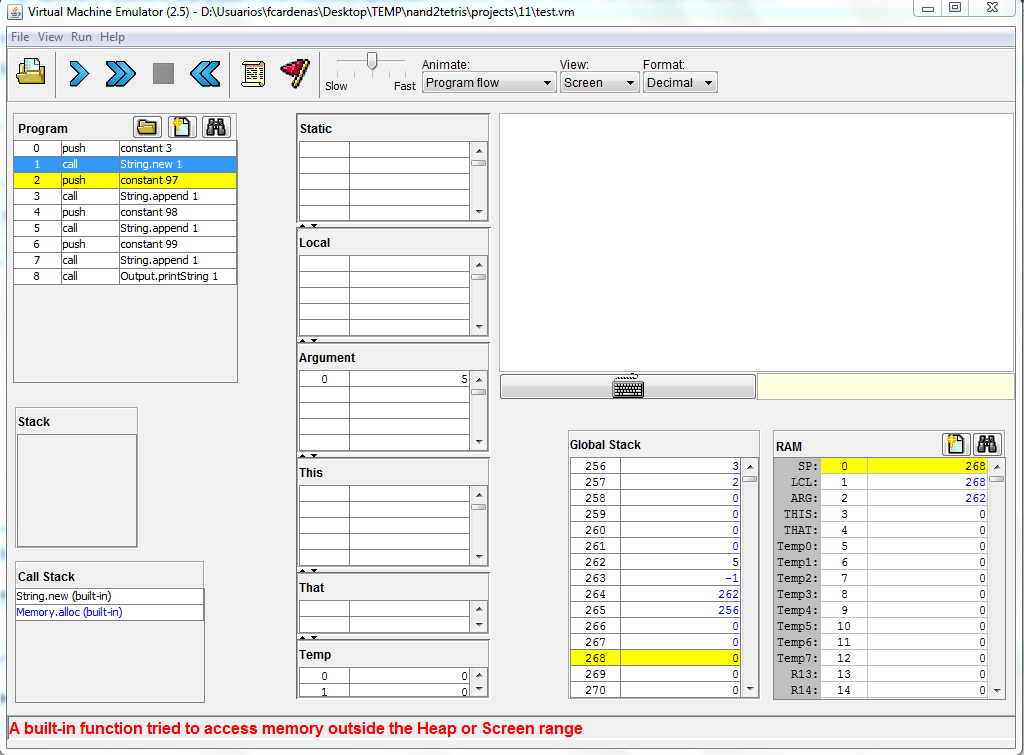Viewport: 1024px width, 755px height.
Task: Open the Run menu
Action: [81, 37]
